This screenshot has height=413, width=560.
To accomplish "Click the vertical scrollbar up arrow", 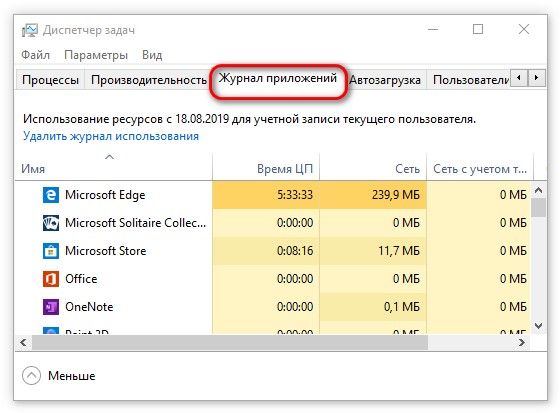I will [x=539, y=190].
